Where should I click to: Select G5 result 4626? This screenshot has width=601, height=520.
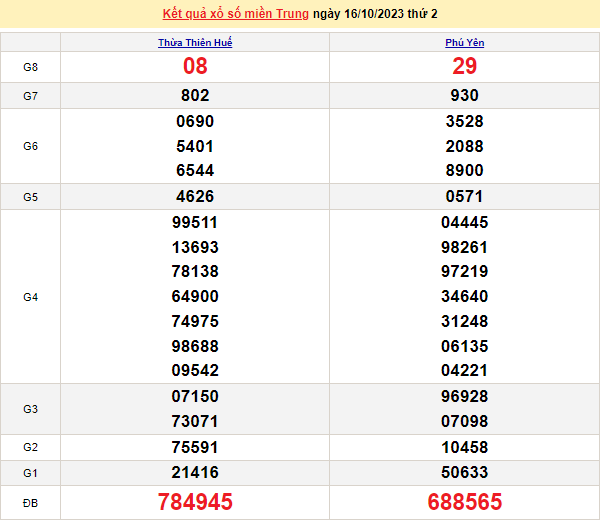pyautogui.click(x=195, y=197)
